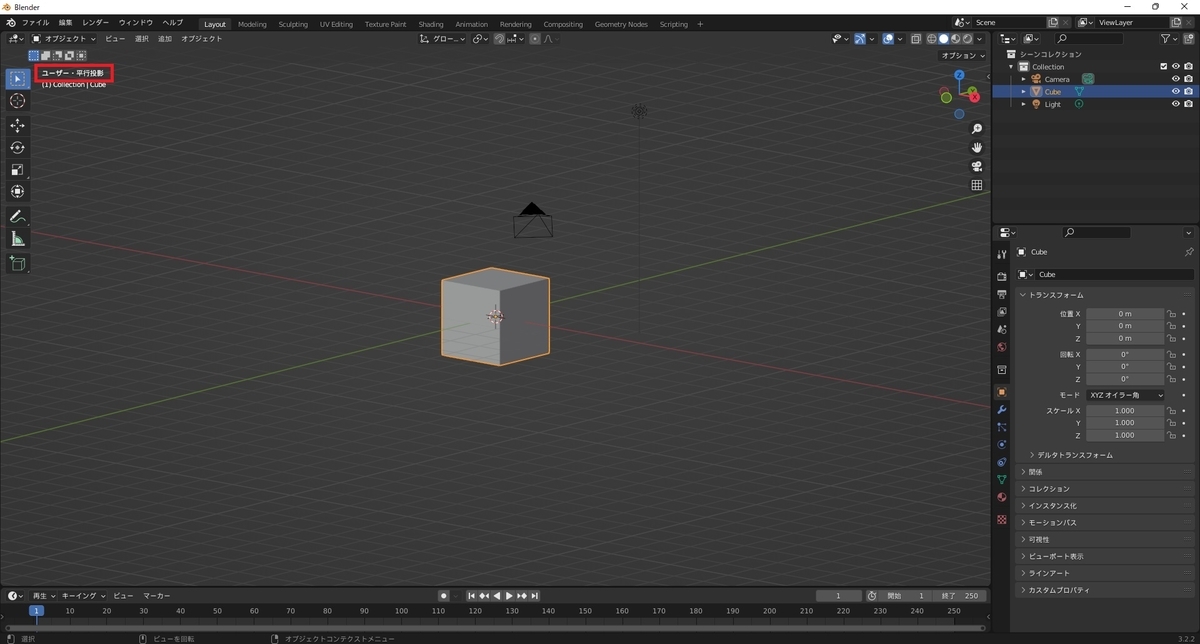The image size is (1200, 644).
Task: Open the Texture properties checker tab
Action: (x=1001, y=520)
